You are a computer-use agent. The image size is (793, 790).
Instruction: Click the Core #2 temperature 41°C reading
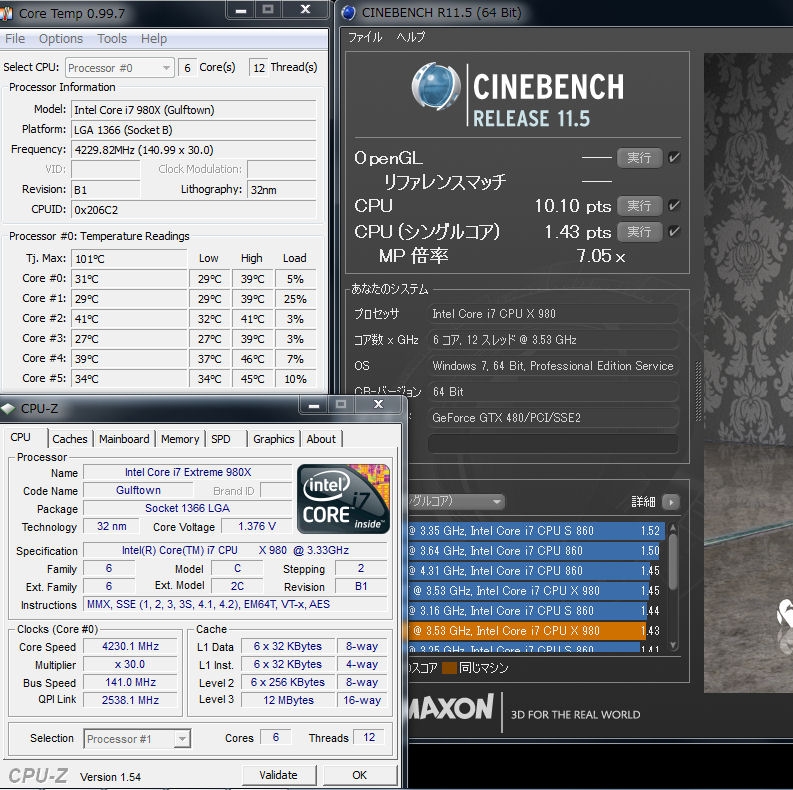pyautogui.click(x=129, y=319)
